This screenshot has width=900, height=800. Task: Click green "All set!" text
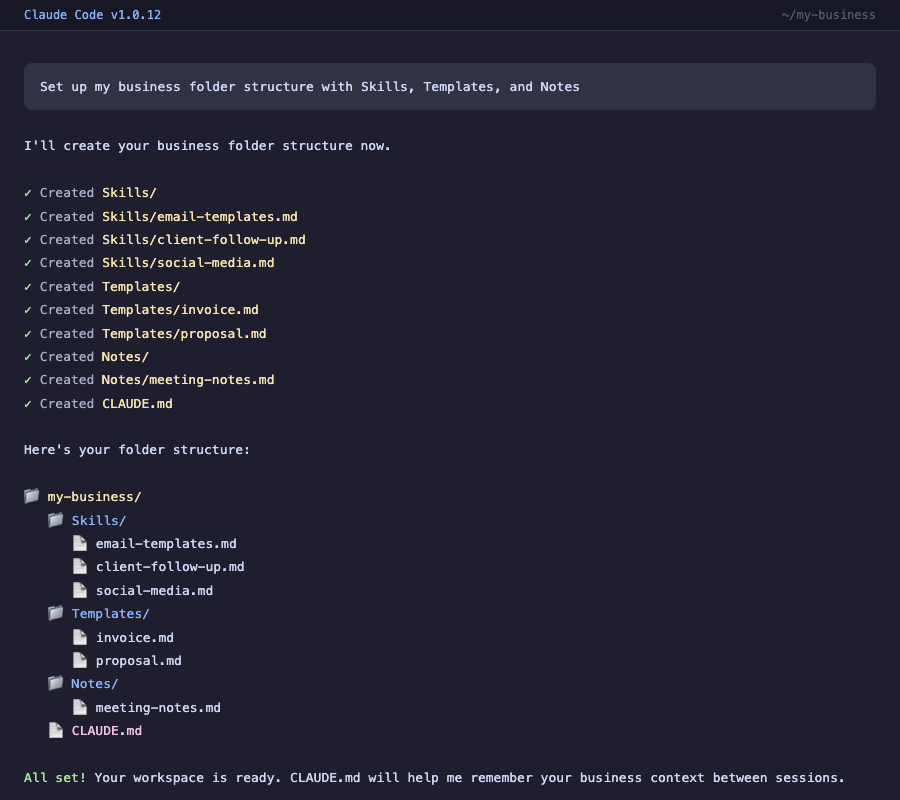coord(55,778)
